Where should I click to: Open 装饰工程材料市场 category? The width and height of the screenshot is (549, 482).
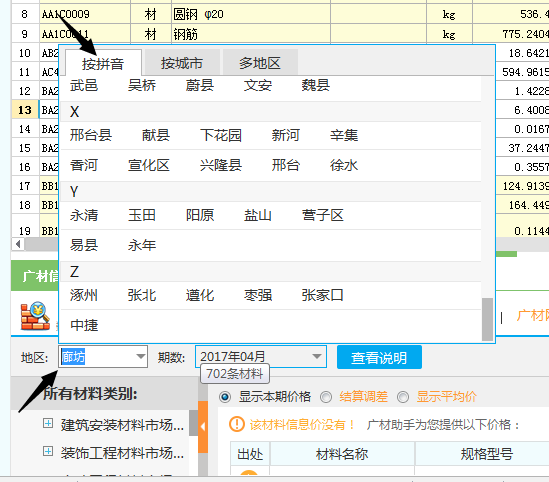[x=122, y=453]
